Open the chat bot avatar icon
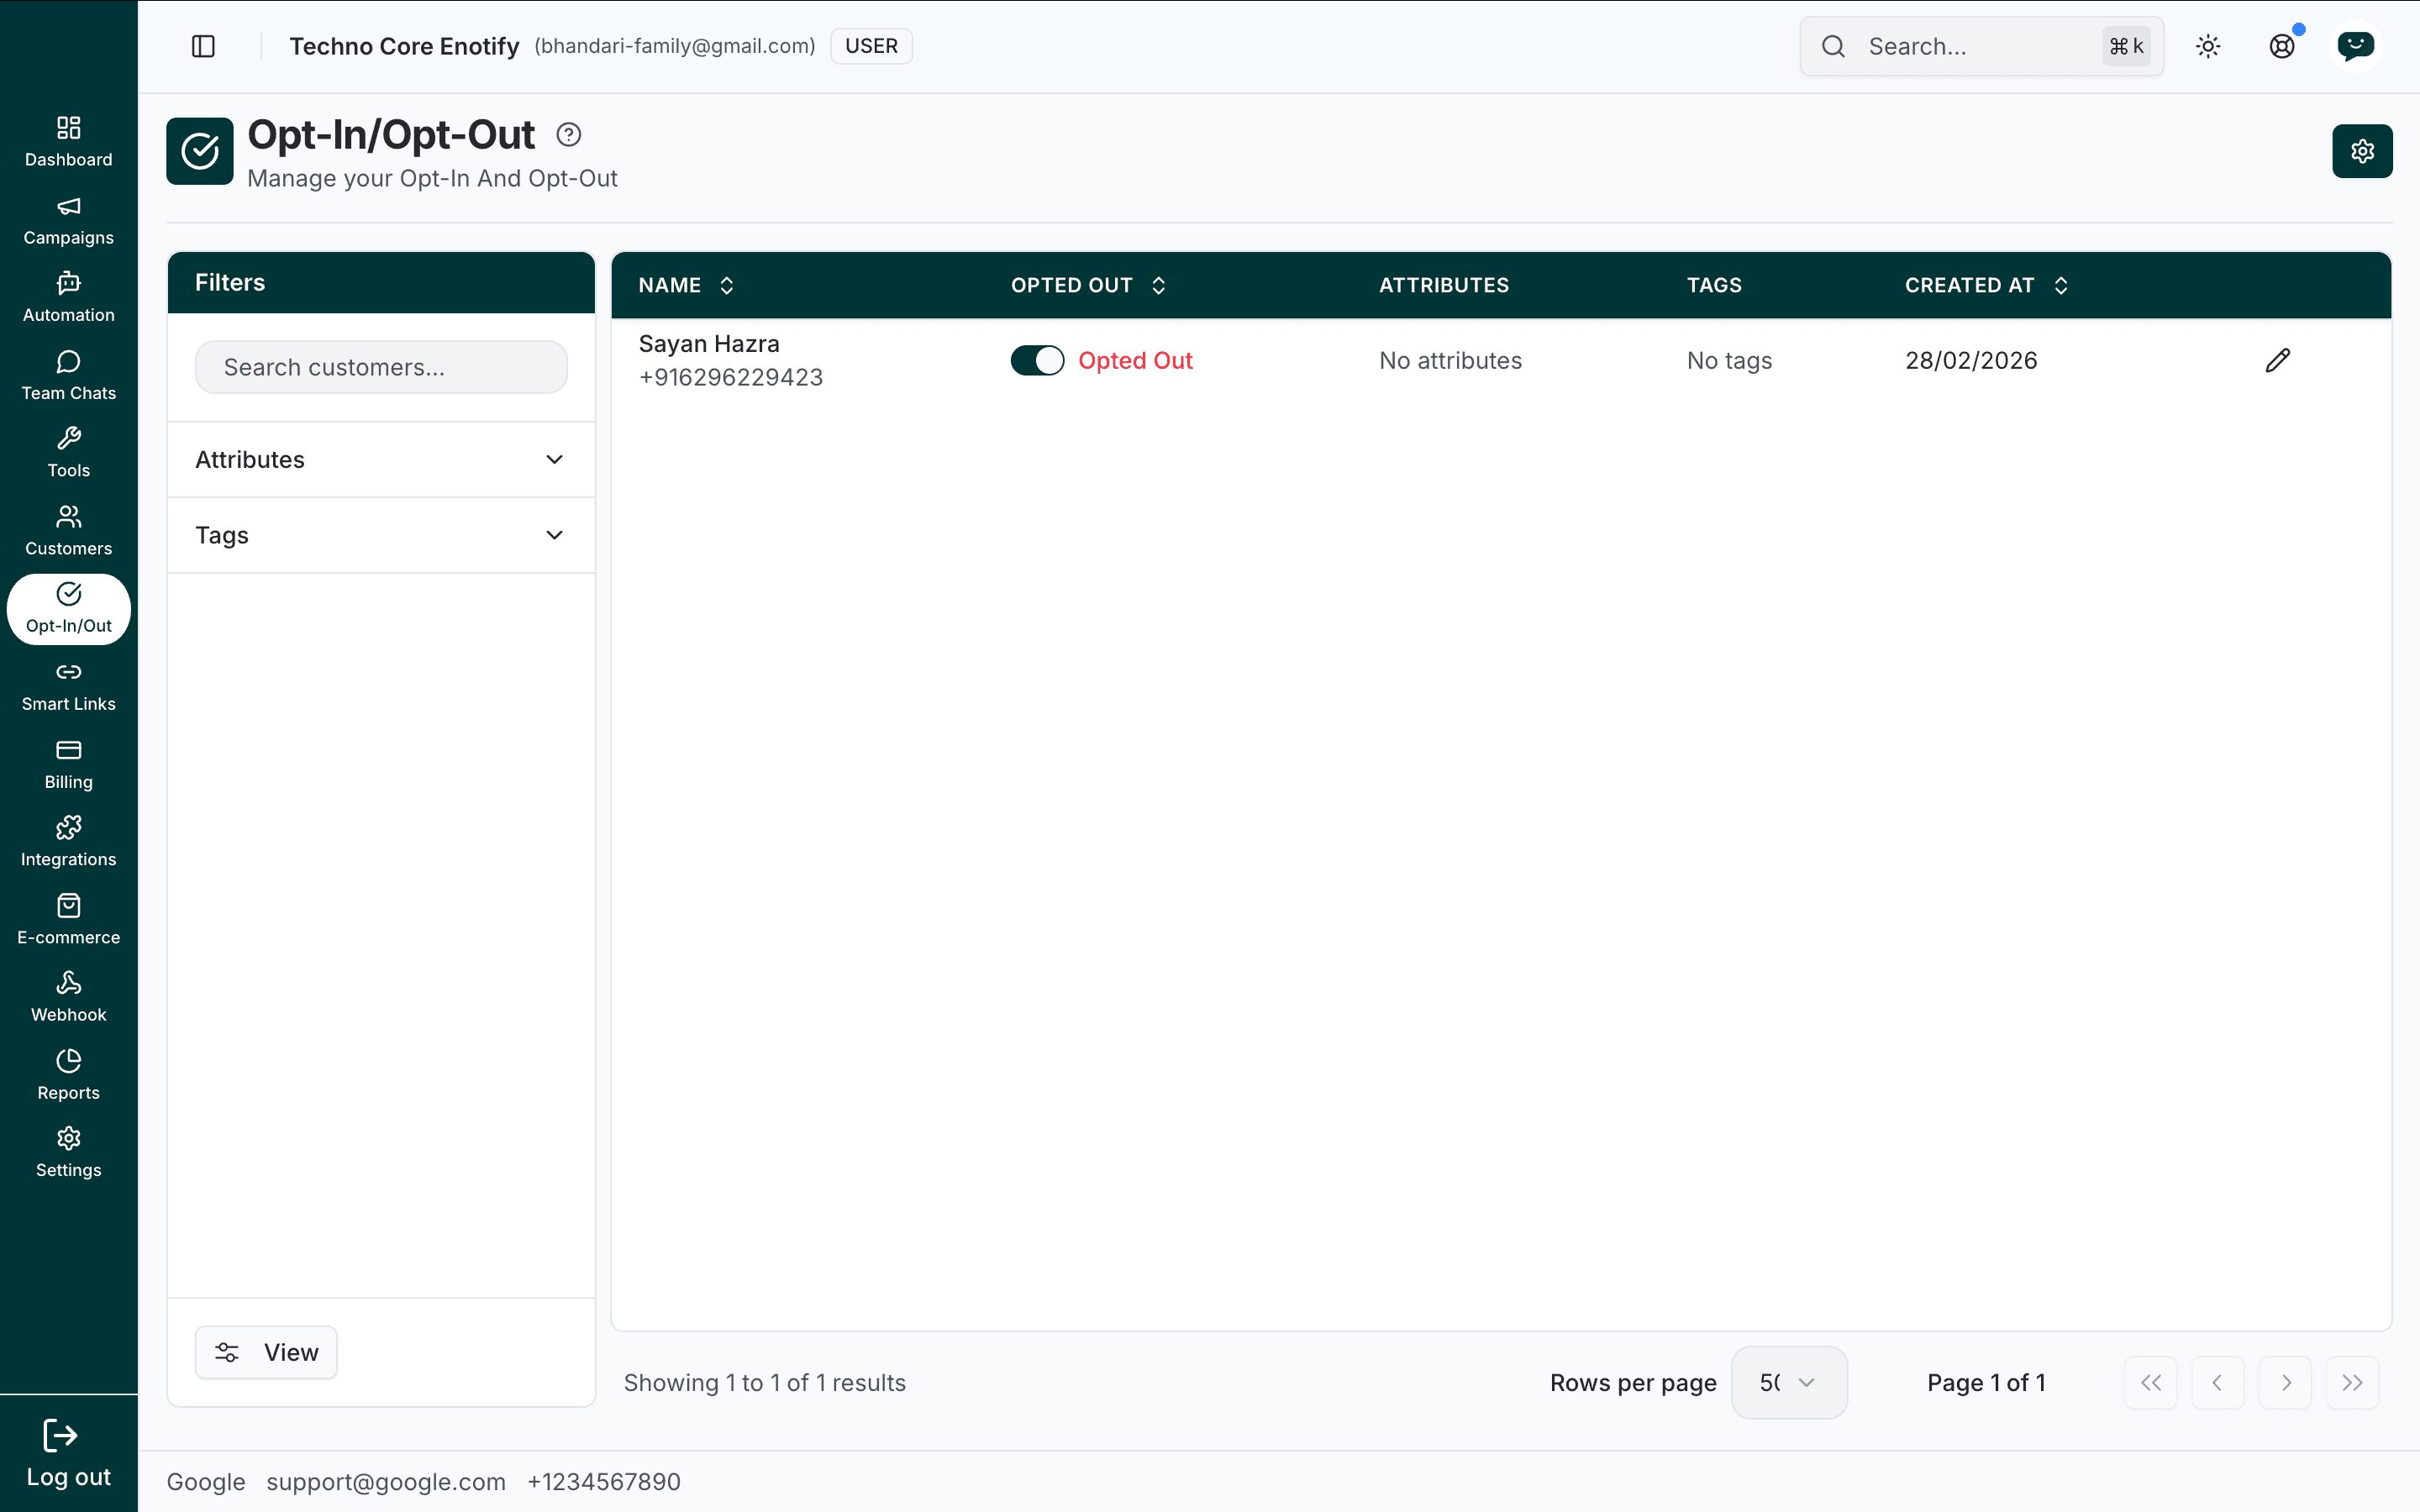This screenshot has width=2420, height=1512. click(x=2356, y=46)
